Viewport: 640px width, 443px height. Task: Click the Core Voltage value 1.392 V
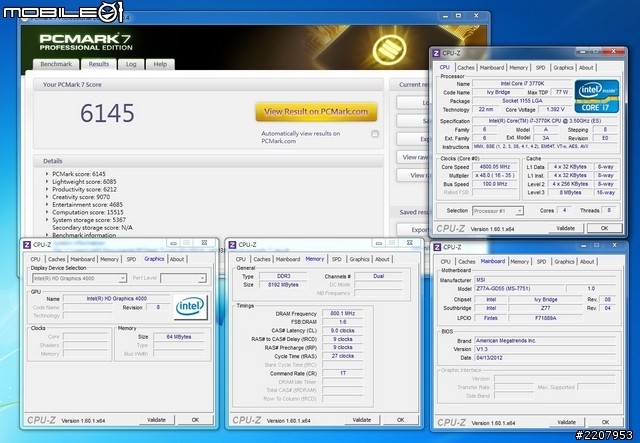tap(555, 109)
